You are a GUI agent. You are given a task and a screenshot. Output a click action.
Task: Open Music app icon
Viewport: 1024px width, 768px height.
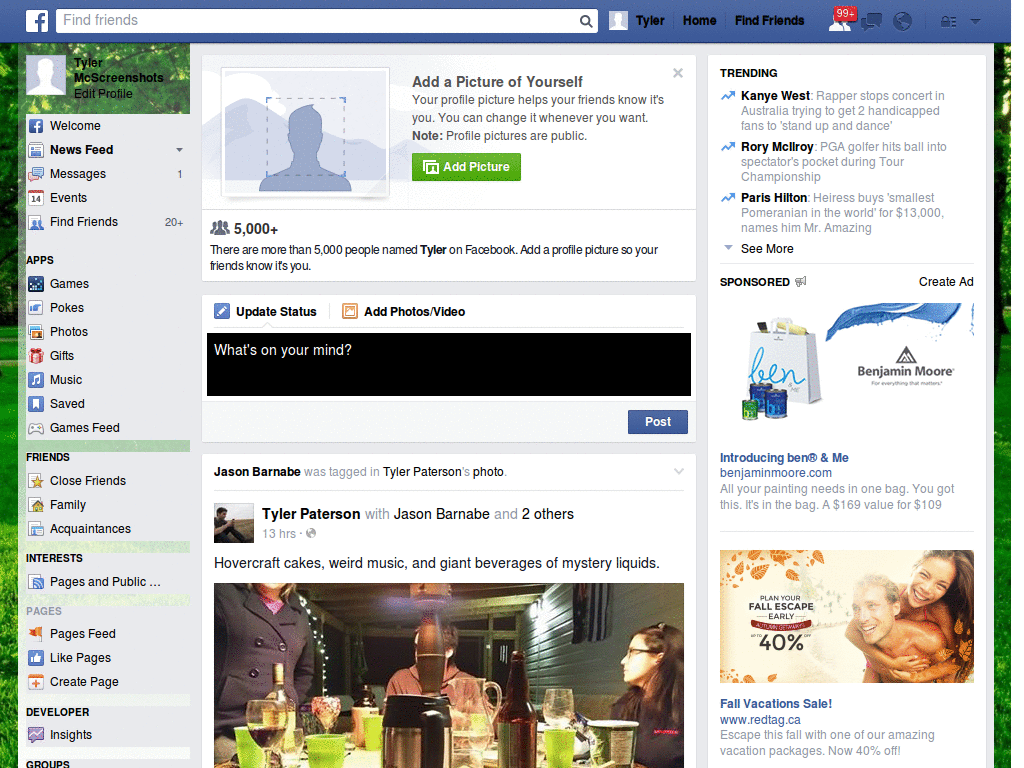(x=36, y=379)
